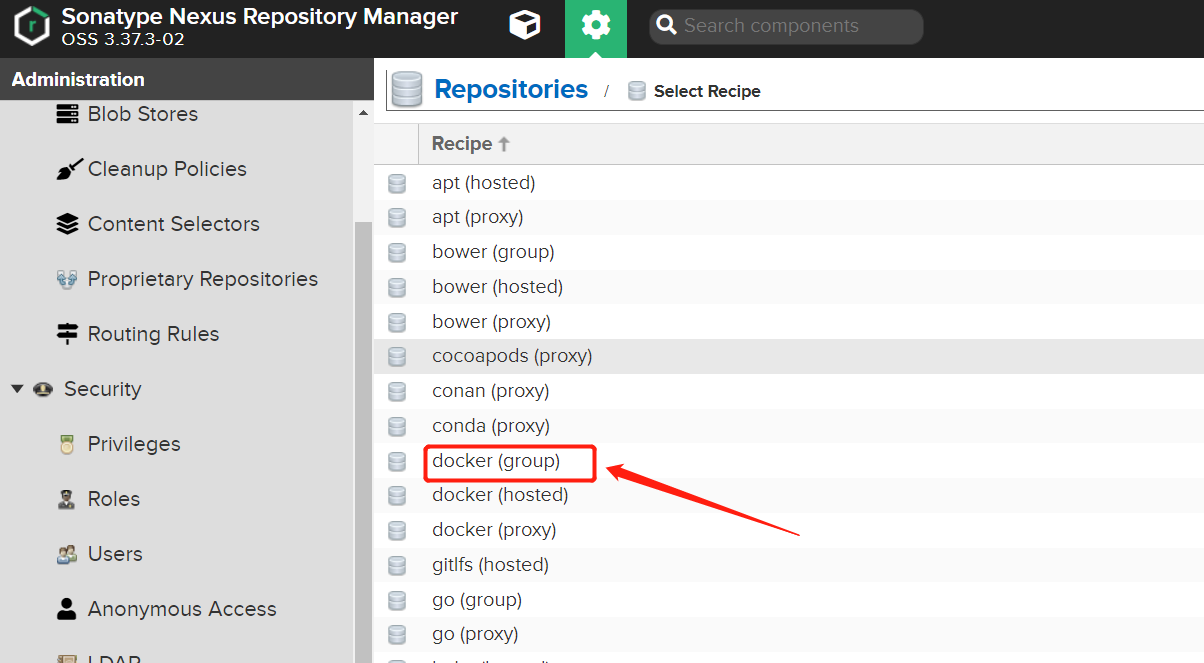1204x663 pixels.
Task: Click database icon beside apt (proxy)
Action: (397, 217)
